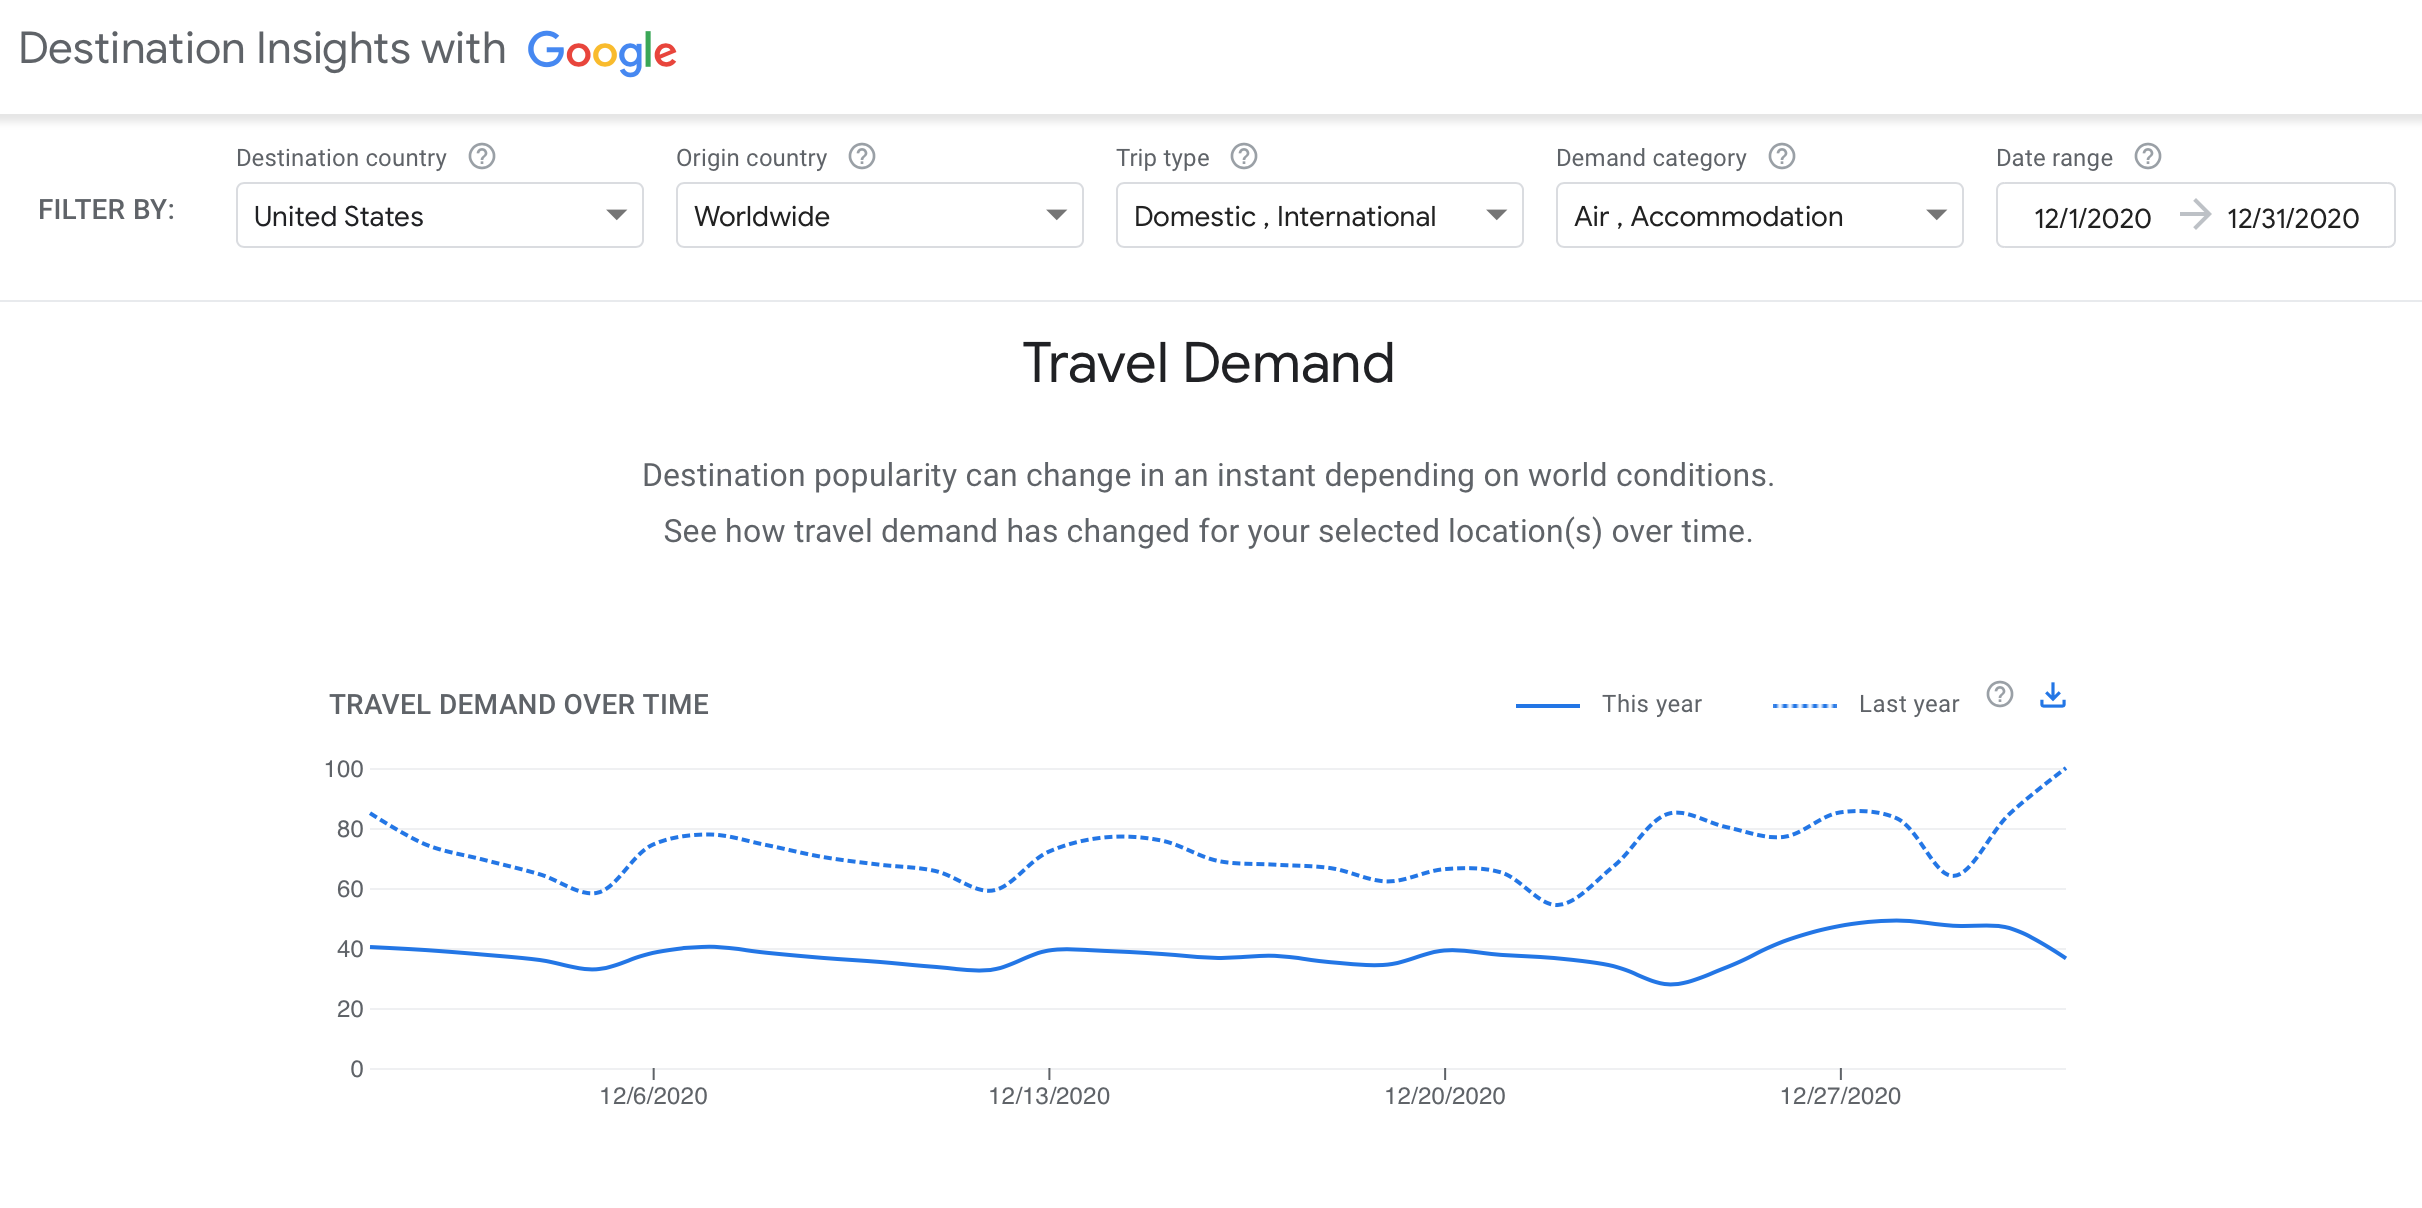The height and width of the screenshot is (1208, 2422).
Task: Click the end date 12/31/2020 field
Action: tap(2293, 218)
